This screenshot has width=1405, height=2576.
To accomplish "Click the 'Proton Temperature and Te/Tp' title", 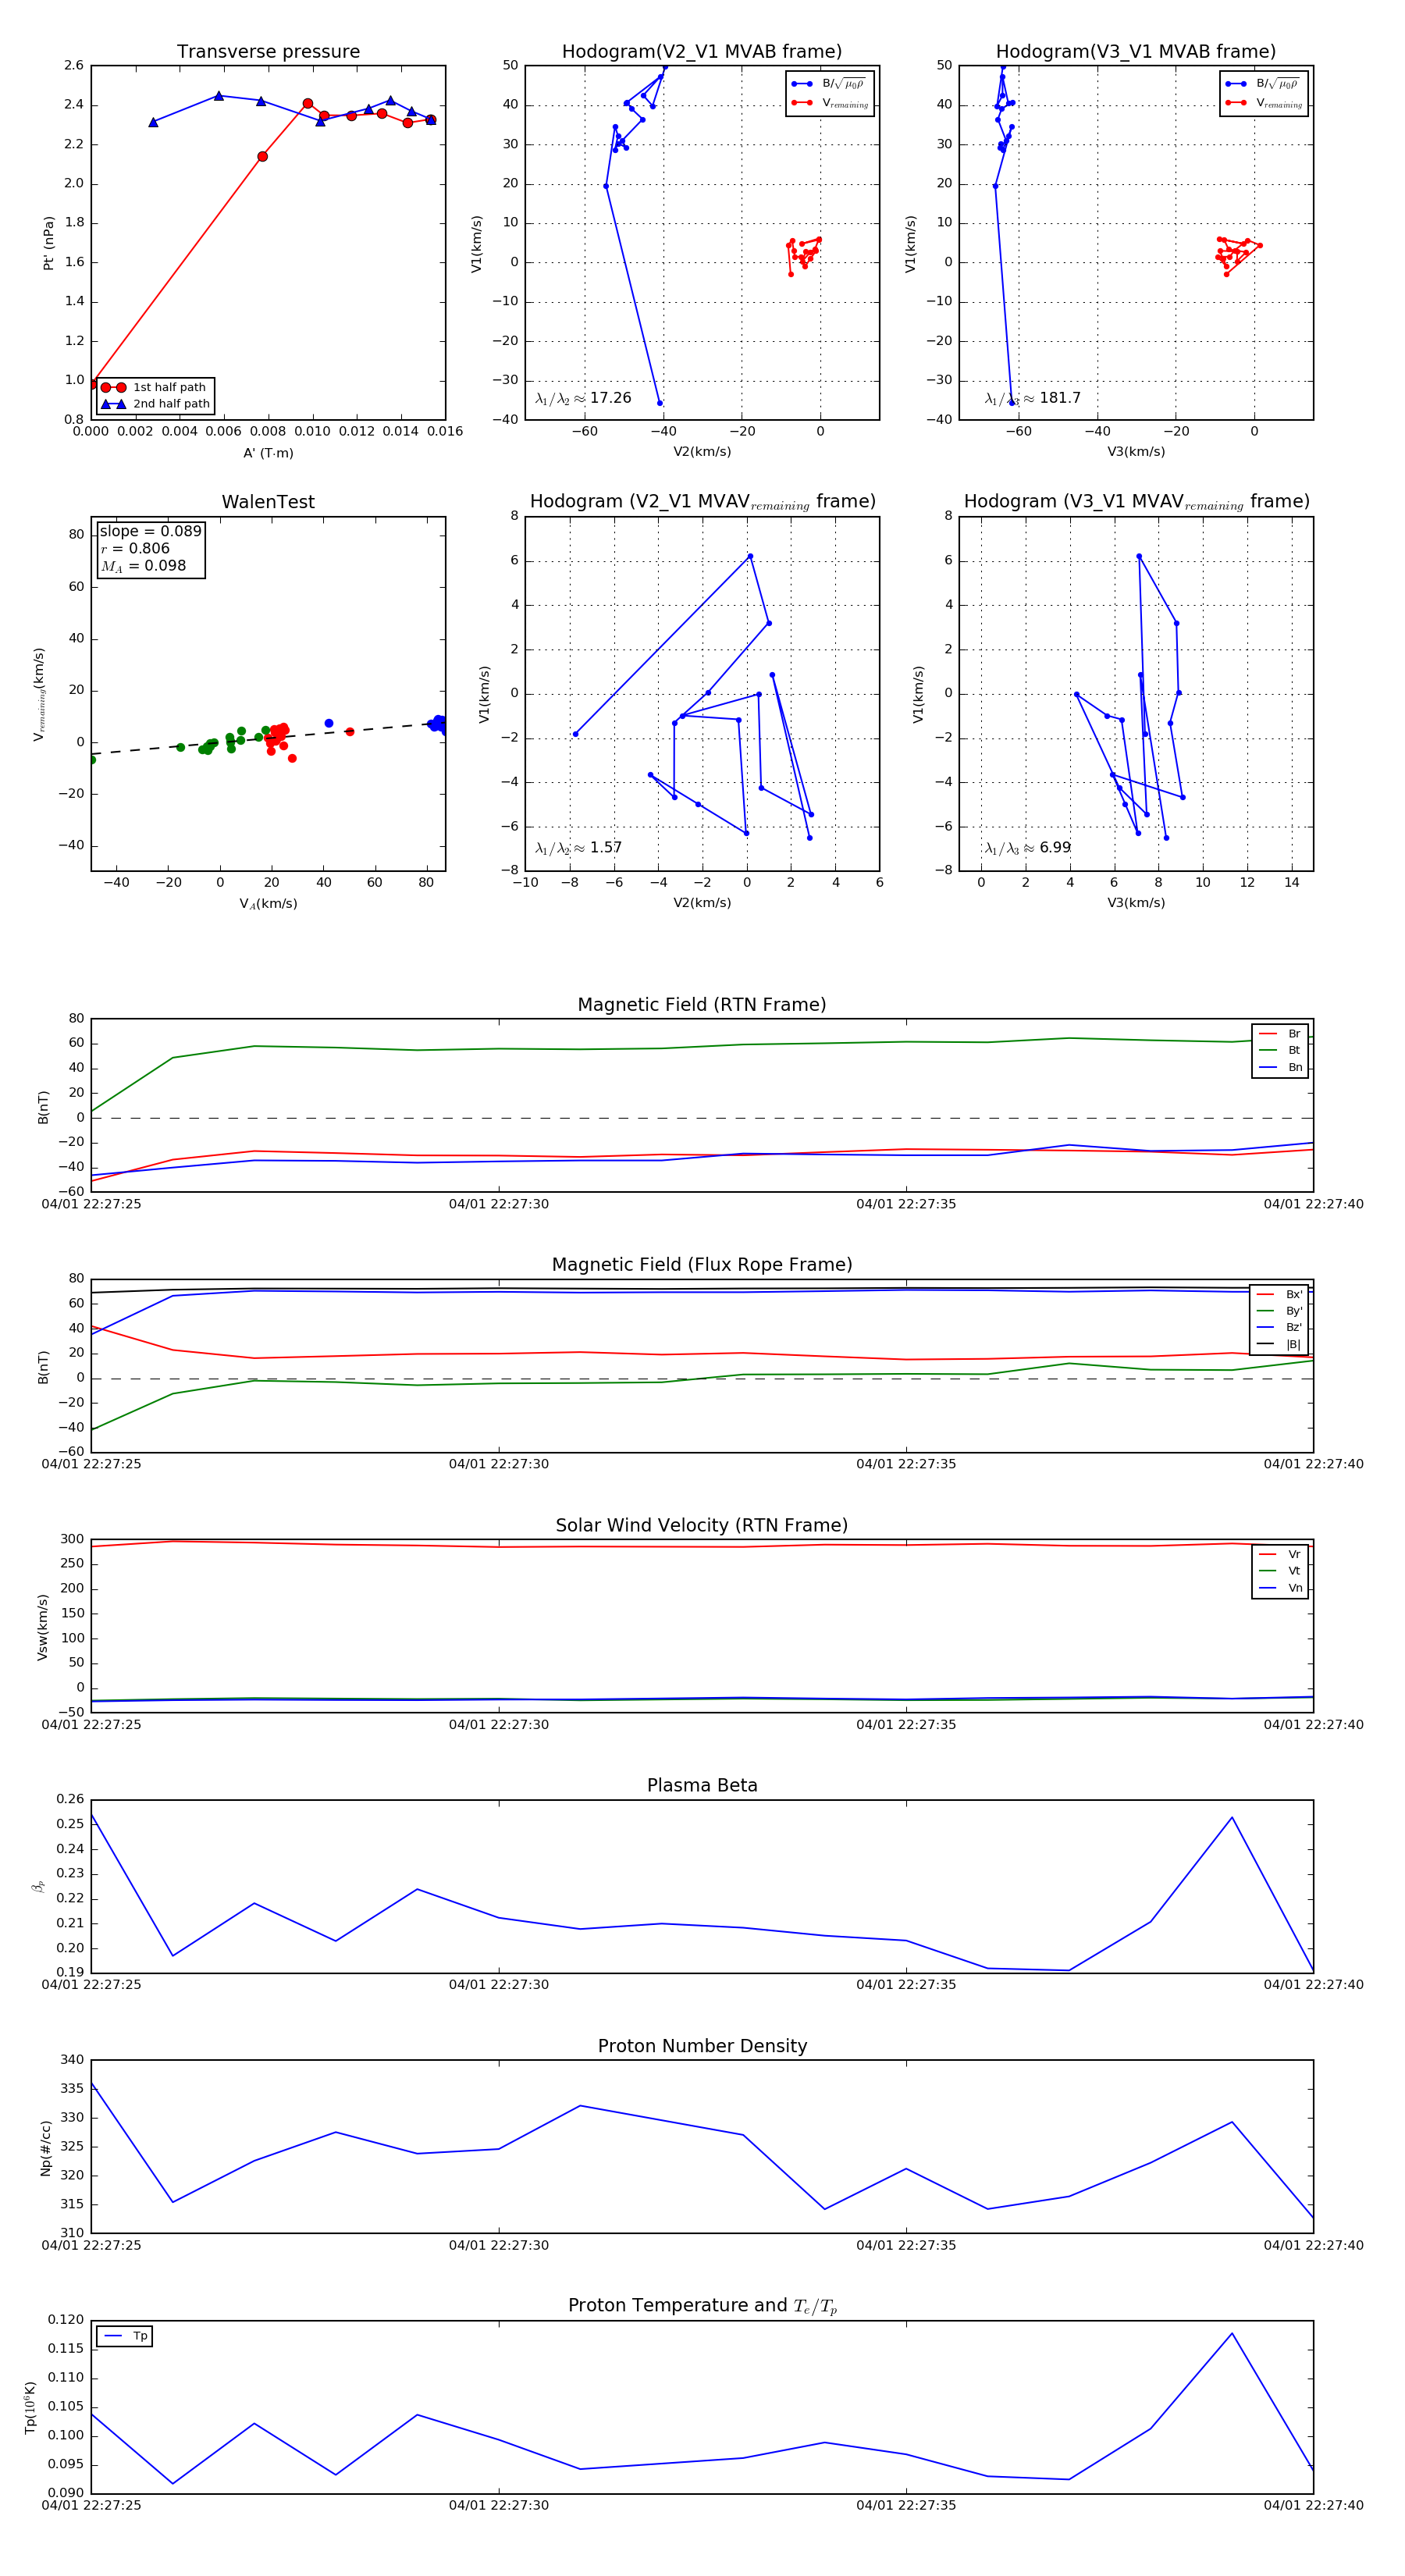I will (x=702, y=2306).
